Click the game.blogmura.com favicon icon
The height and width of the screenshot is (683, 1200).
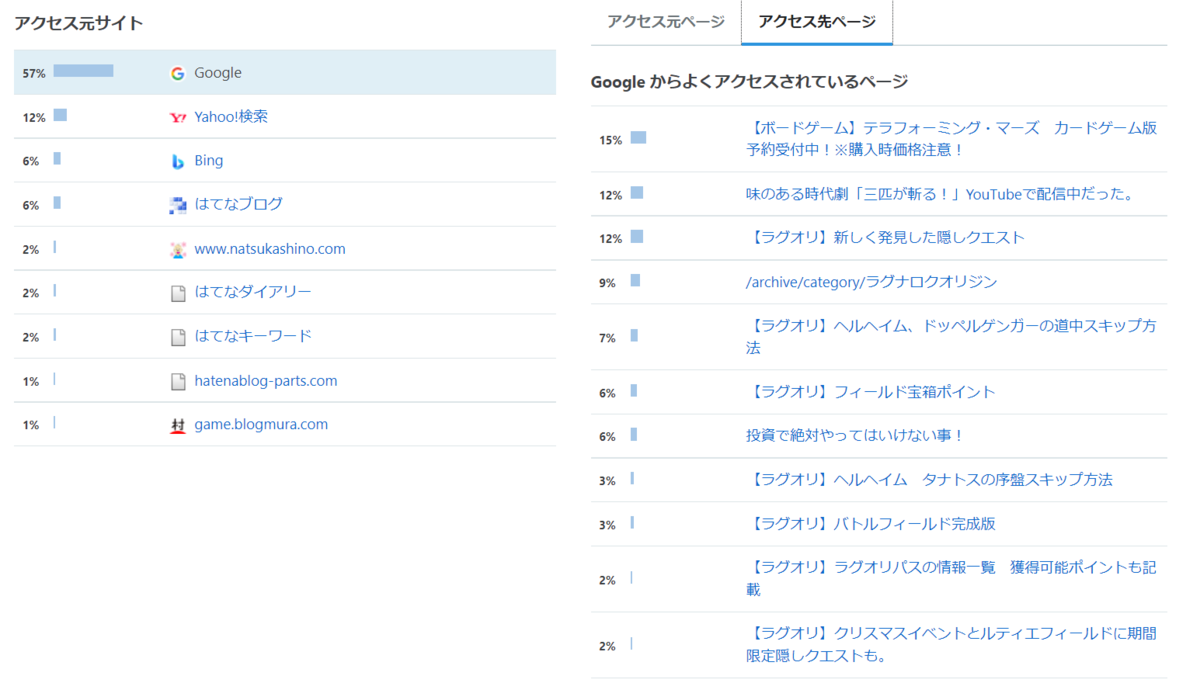178,425
